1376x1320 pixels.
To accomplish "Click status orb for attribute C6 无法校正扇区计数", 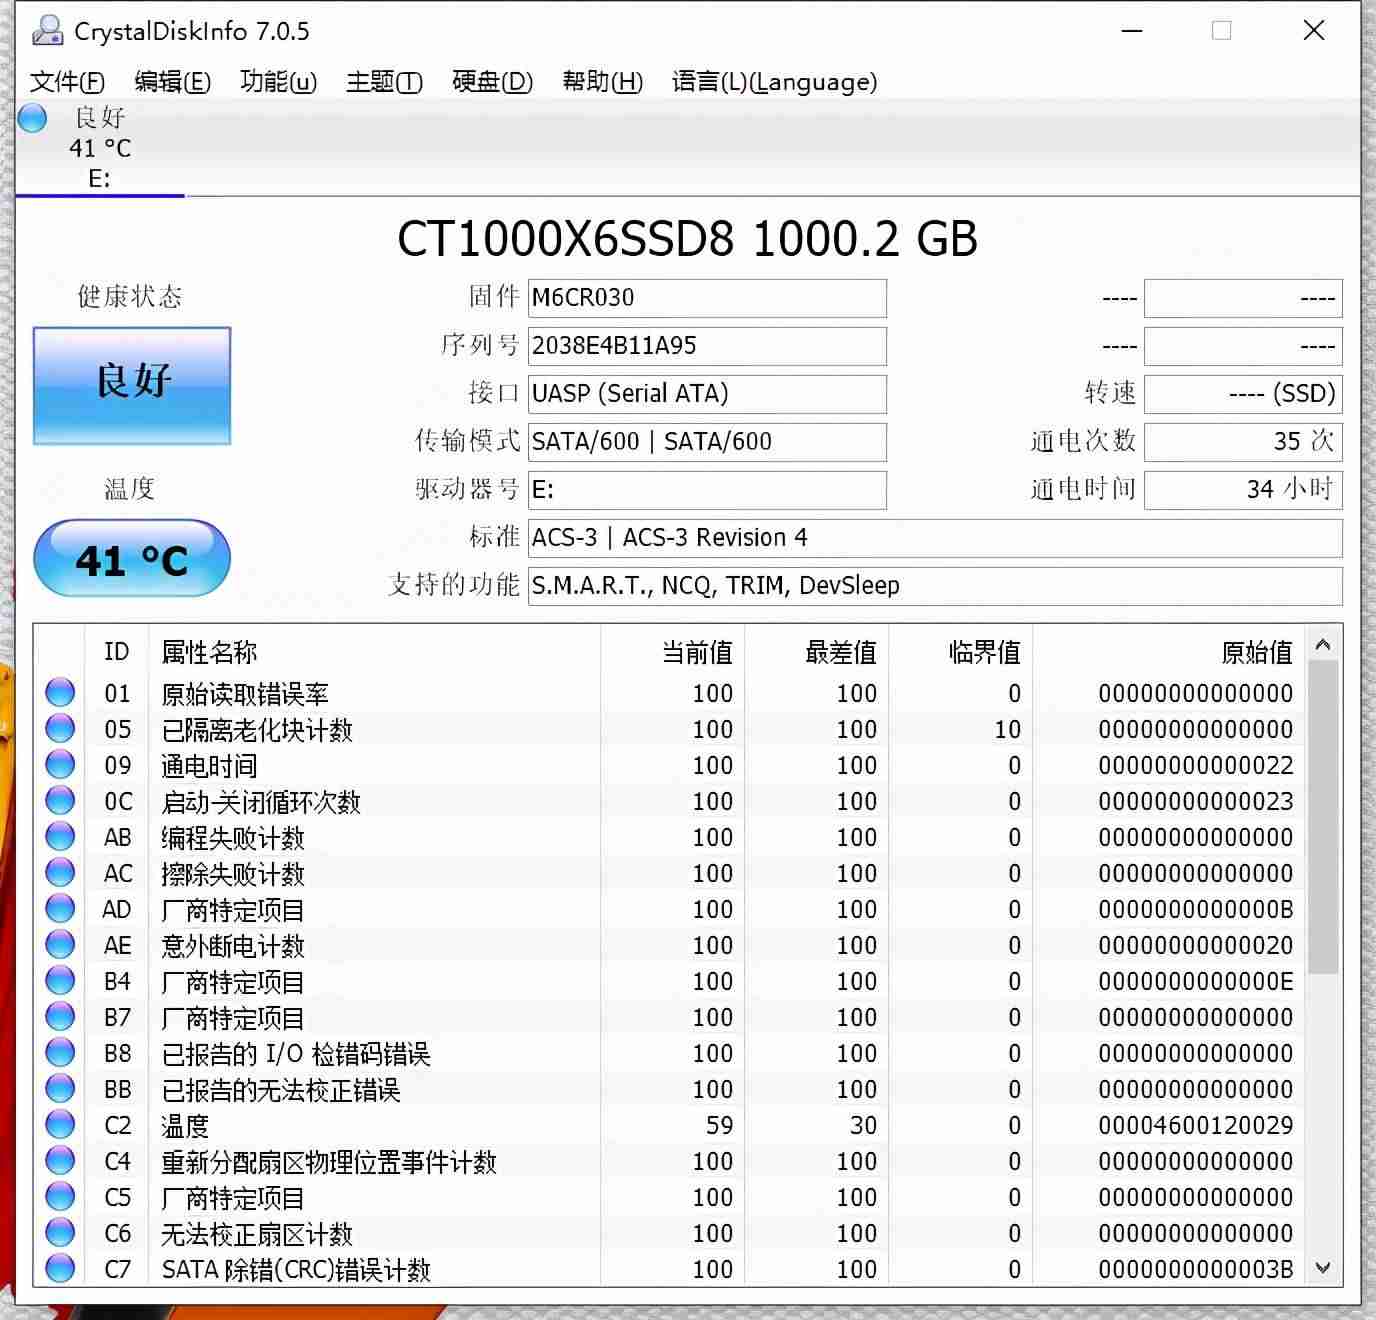I will pyautogui.click(x=60, y=1232).
